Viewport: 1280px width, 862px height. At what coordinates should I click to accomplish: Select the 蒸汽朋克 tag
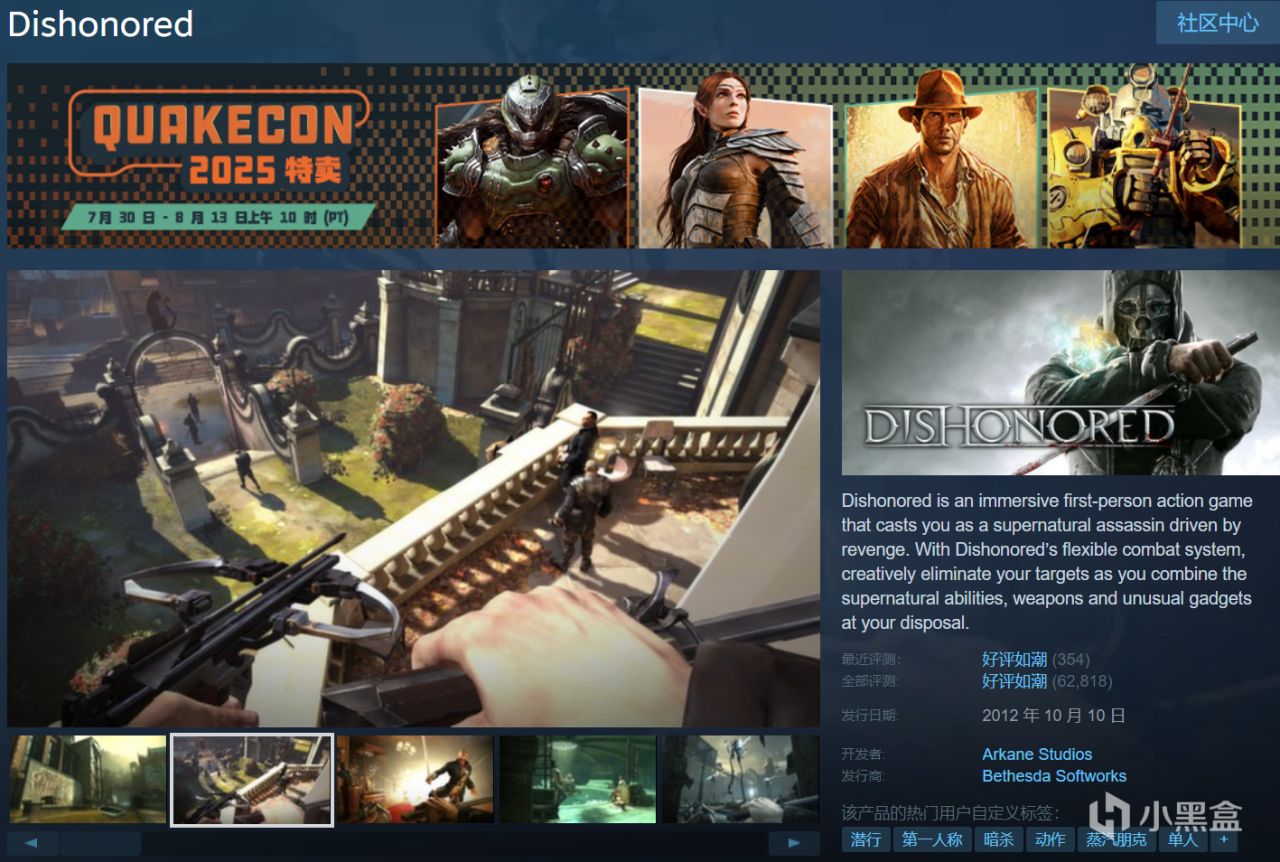click(1117, 839)
